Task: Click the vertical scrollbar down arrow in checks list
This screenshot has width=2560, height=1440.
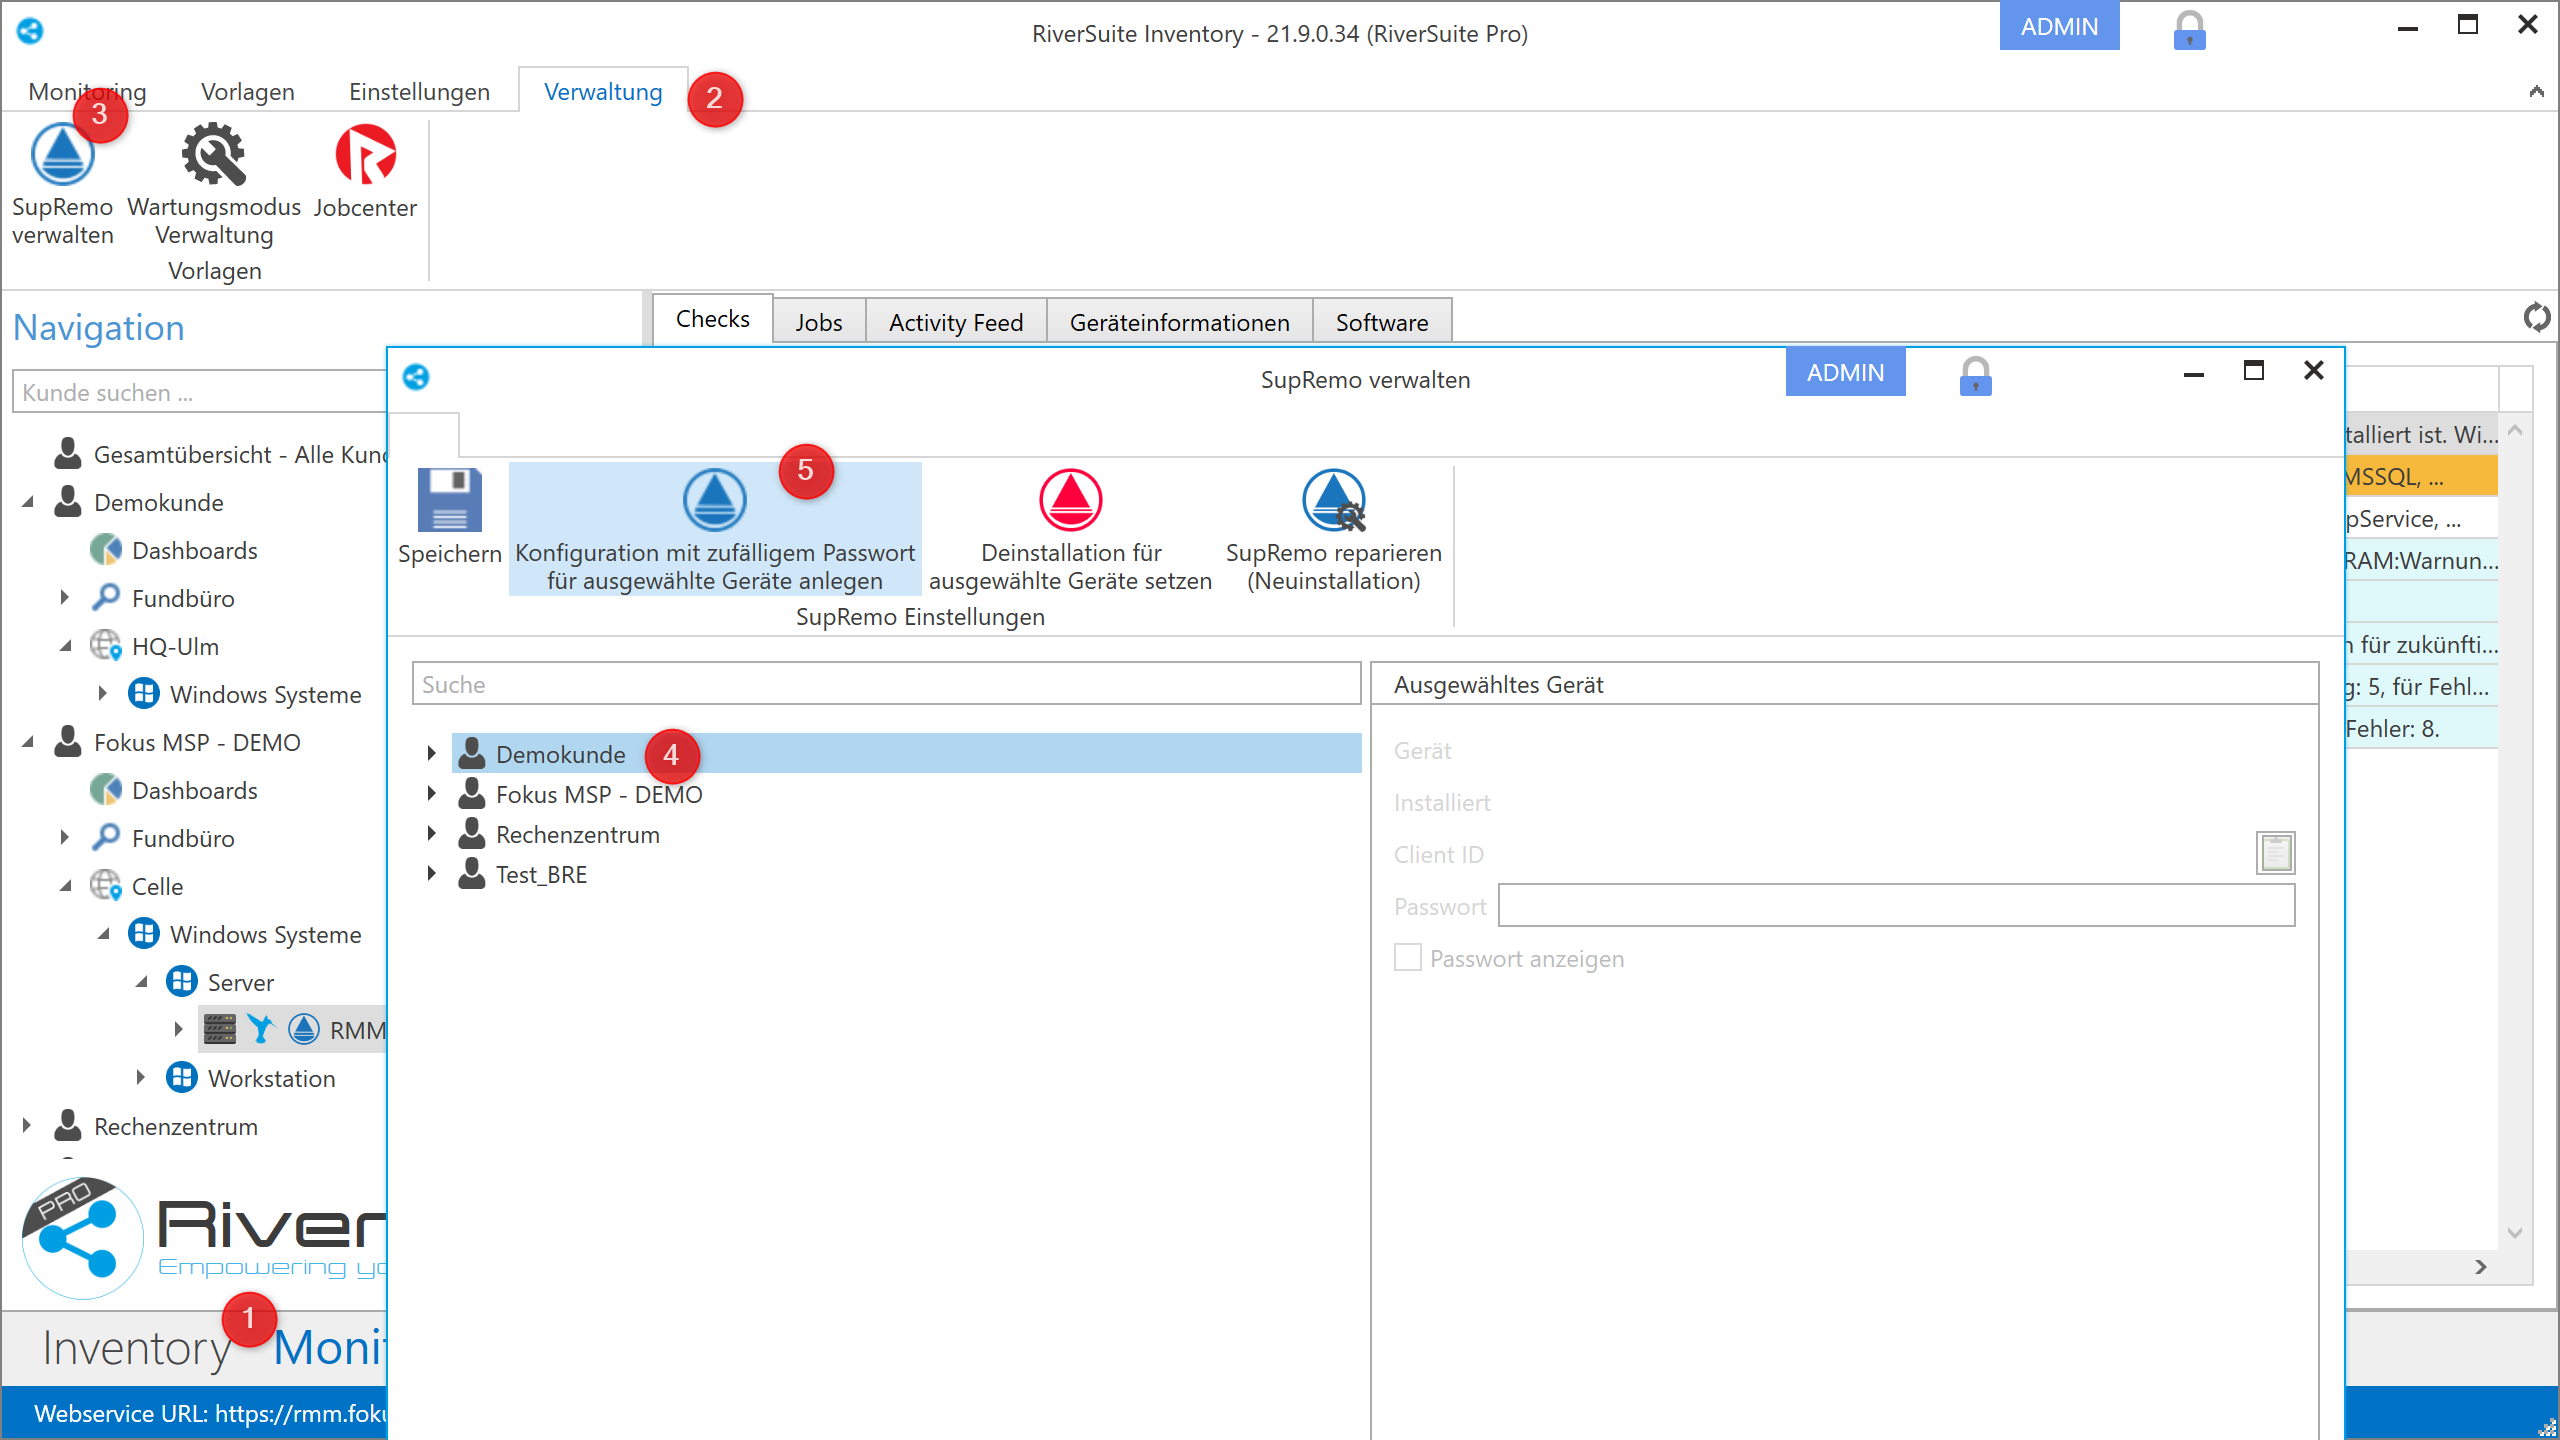Action: point(2515,1233)
